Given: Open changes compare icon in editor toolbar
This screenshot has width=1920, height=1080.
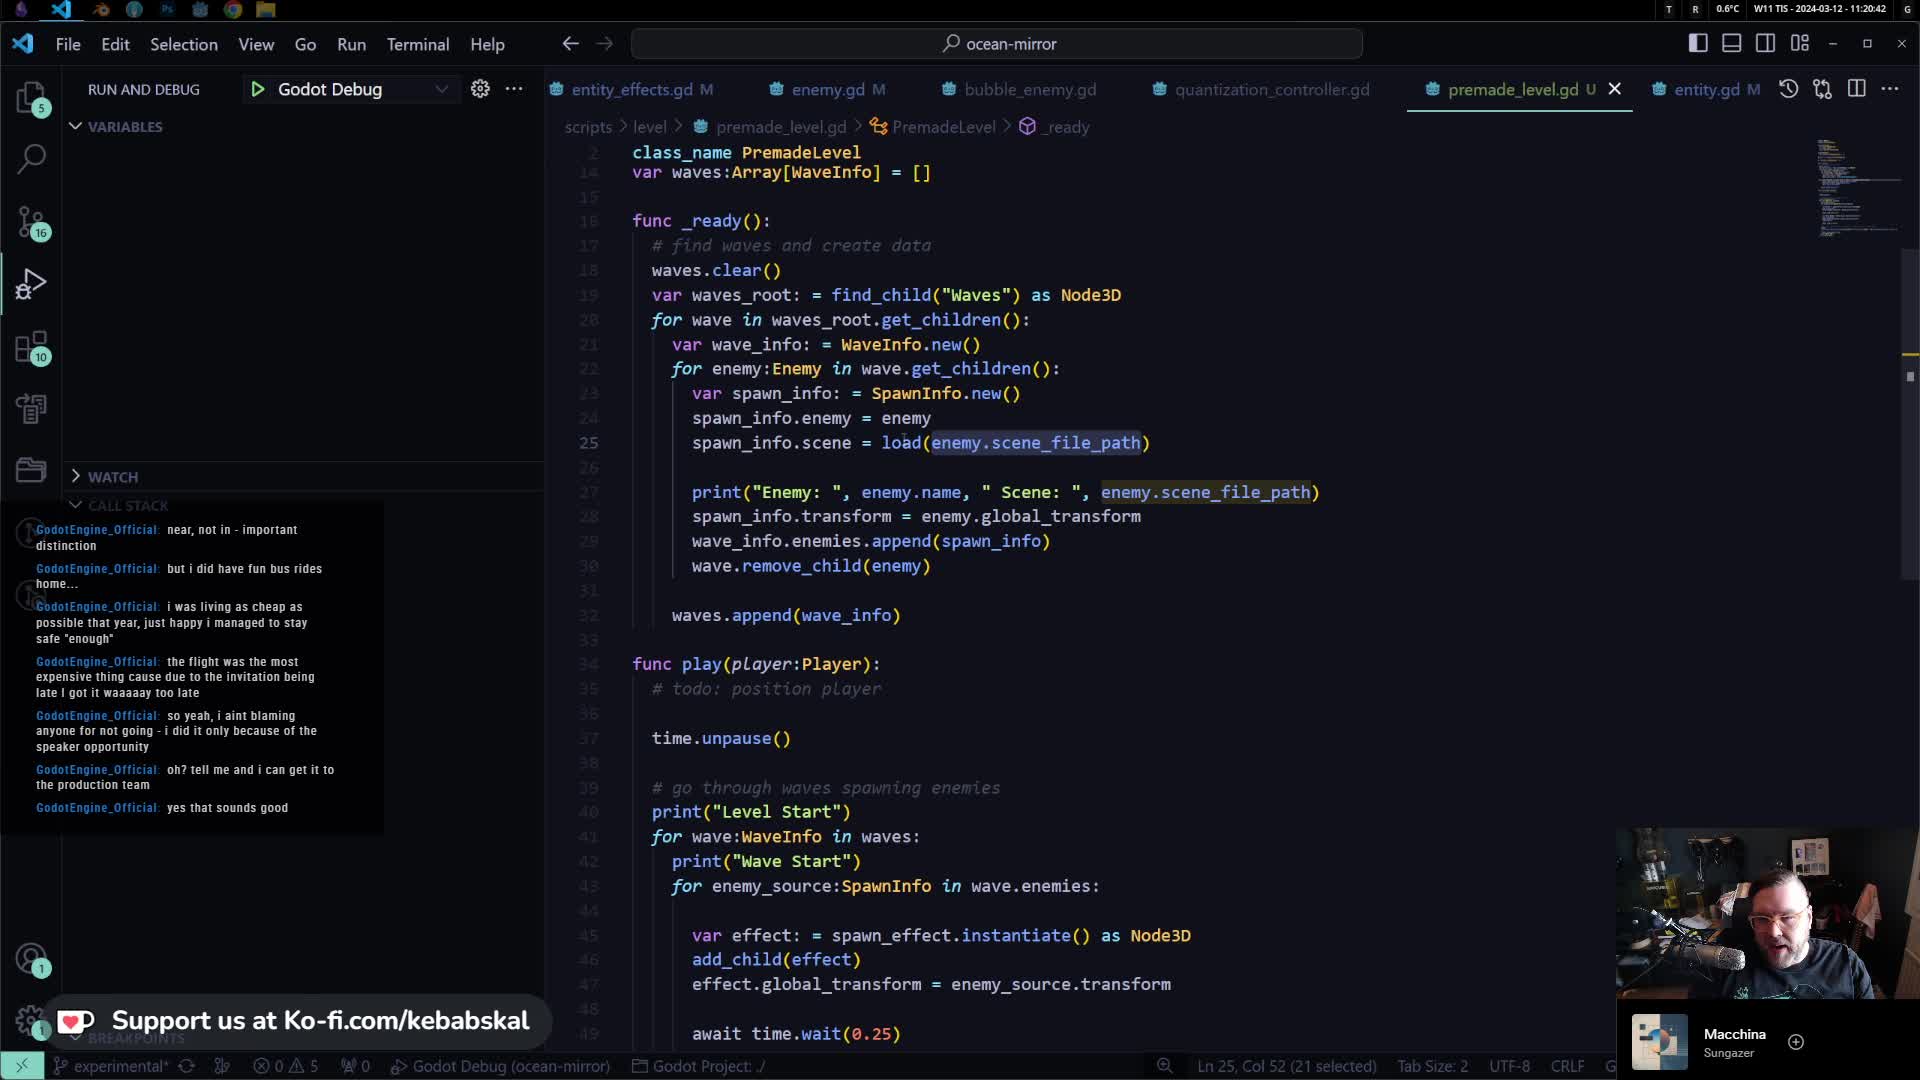Looking at the screenshot, I should pos(1822,89).
